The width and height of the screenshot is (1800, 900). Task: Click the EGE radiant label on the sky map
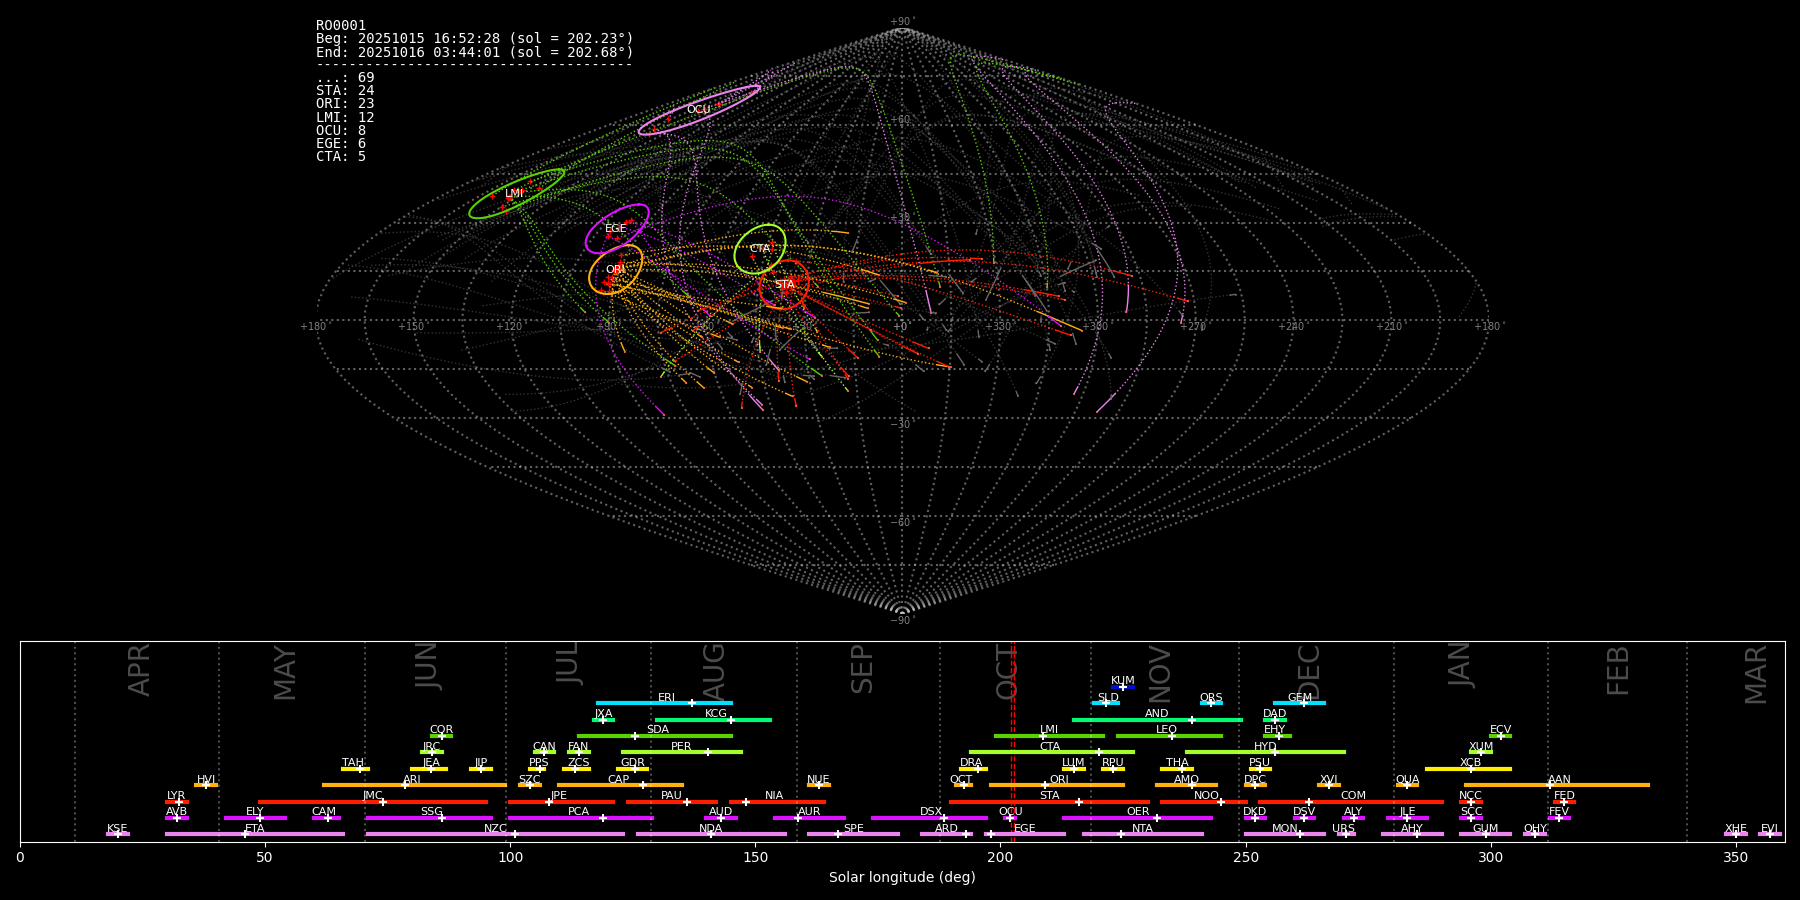point(615,229)
